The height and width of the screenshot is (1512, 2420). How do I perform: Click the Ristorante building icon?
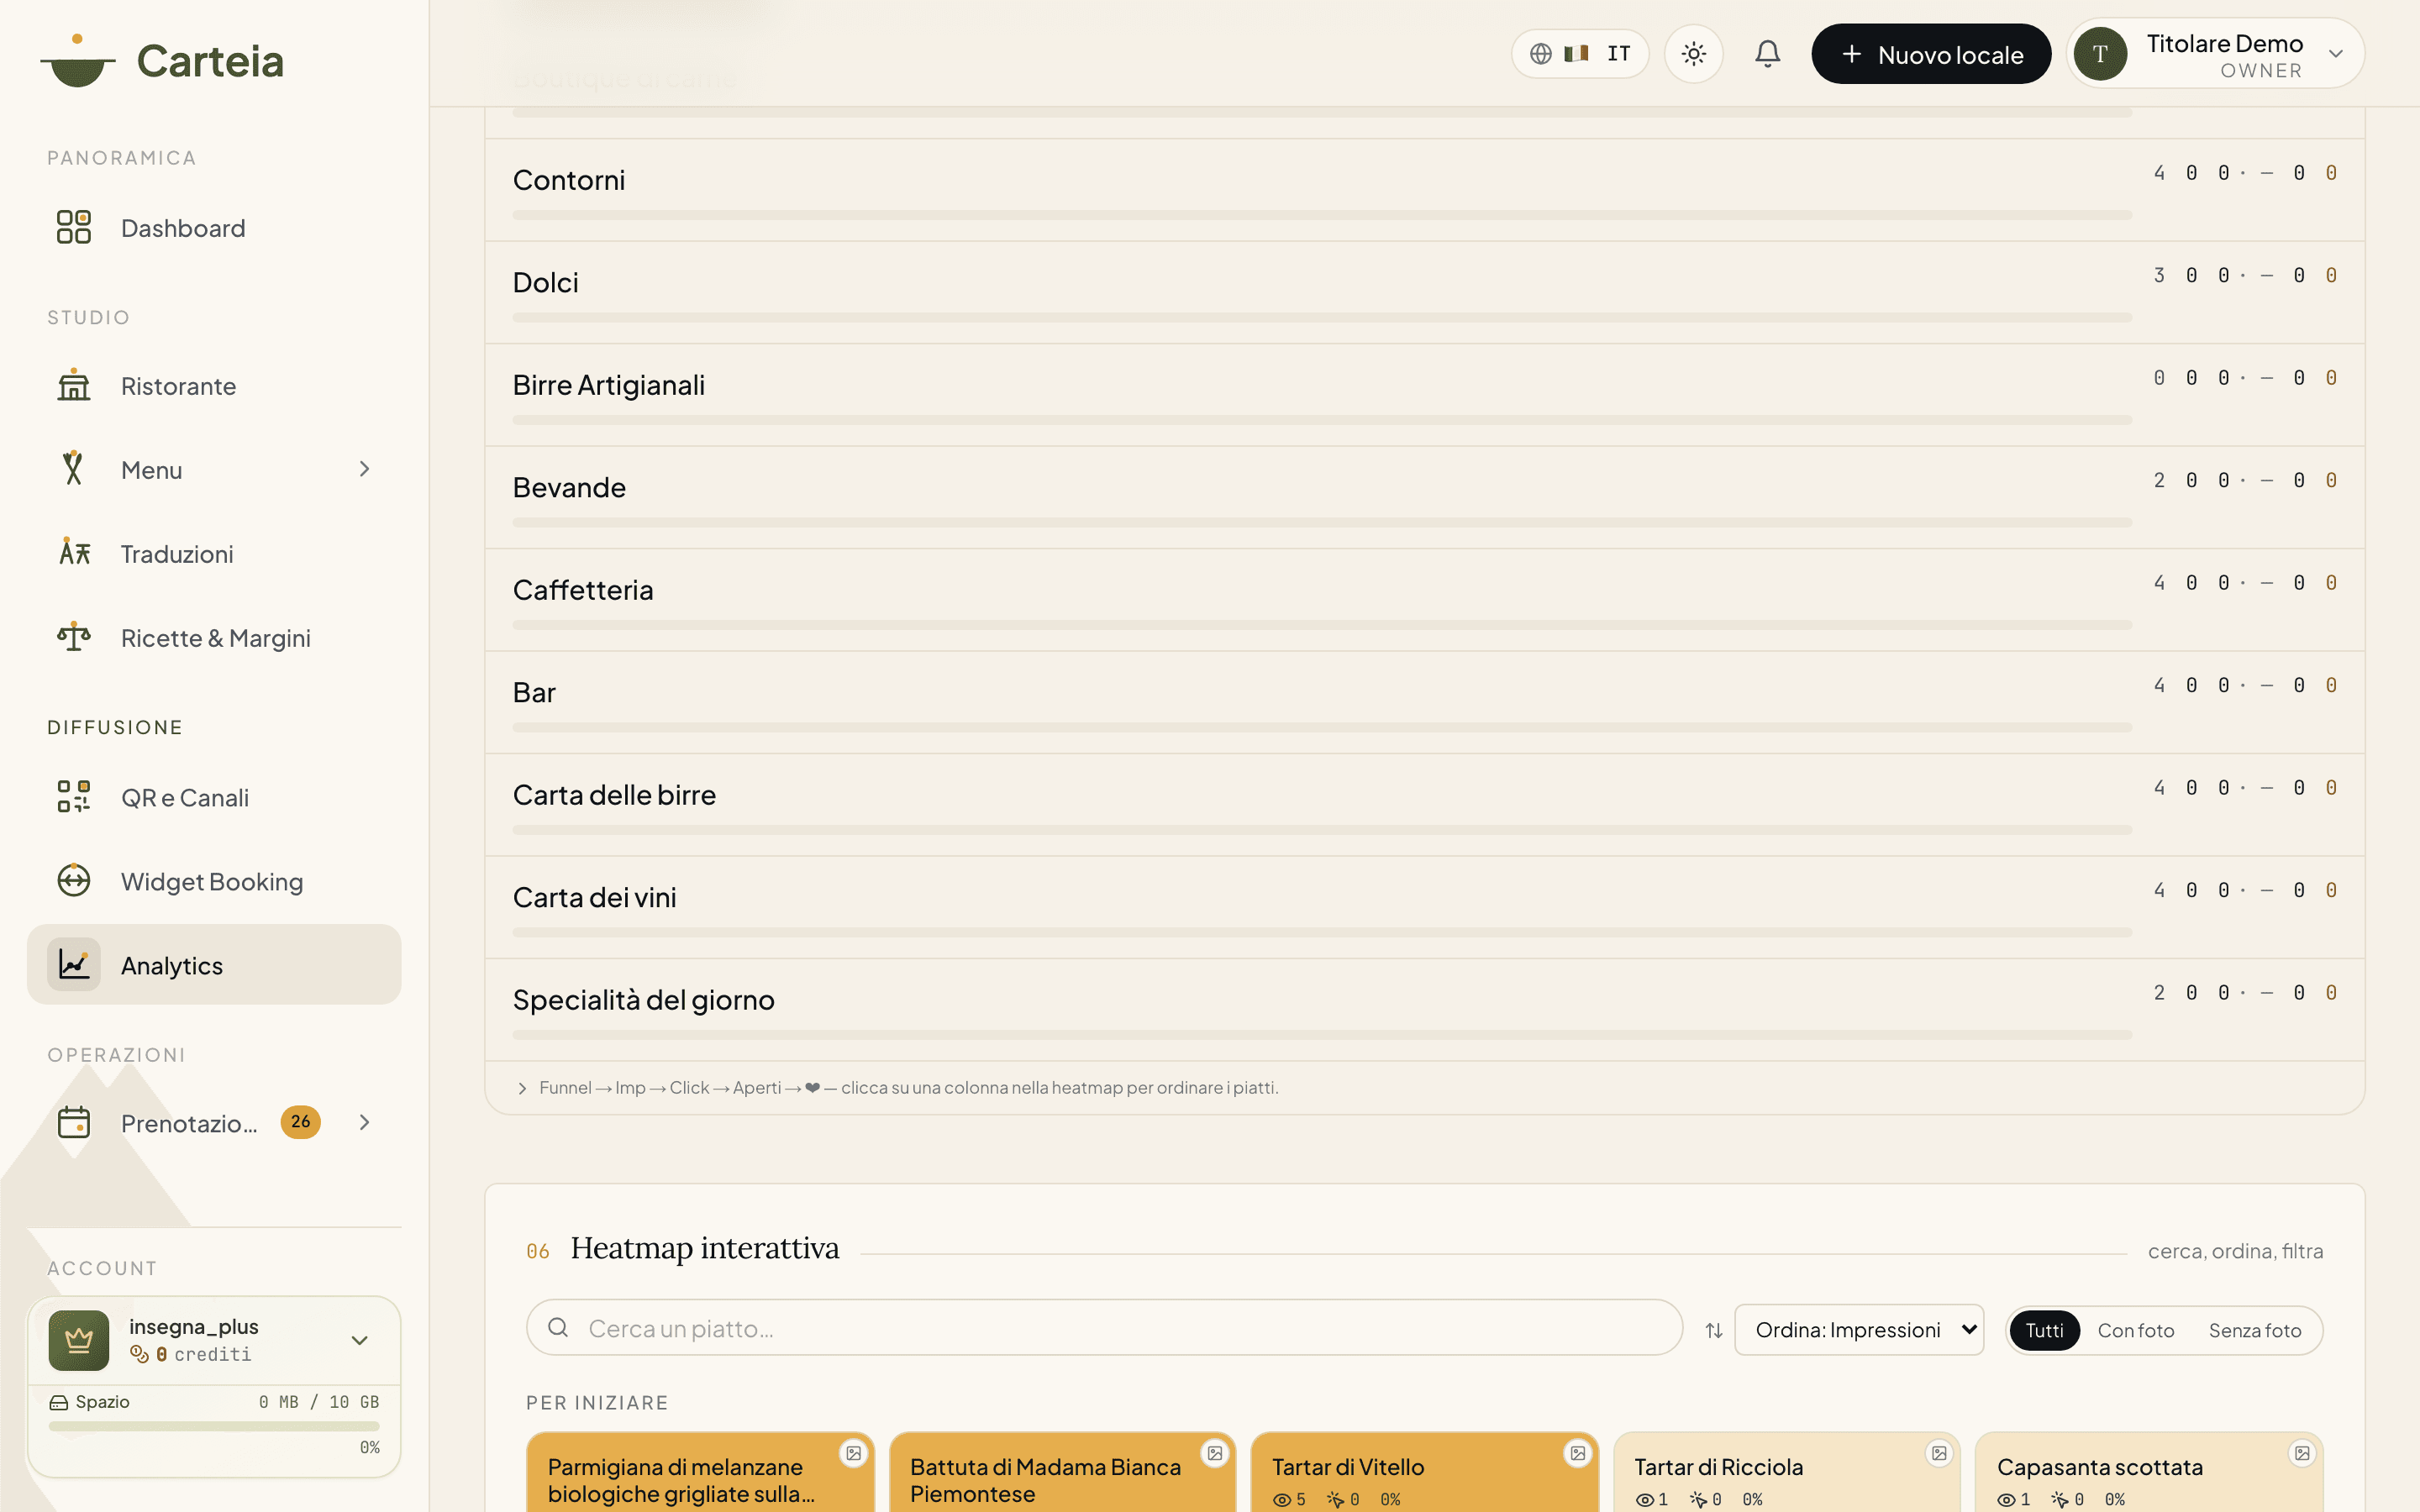pyautogui.click(x=74, y=386)
